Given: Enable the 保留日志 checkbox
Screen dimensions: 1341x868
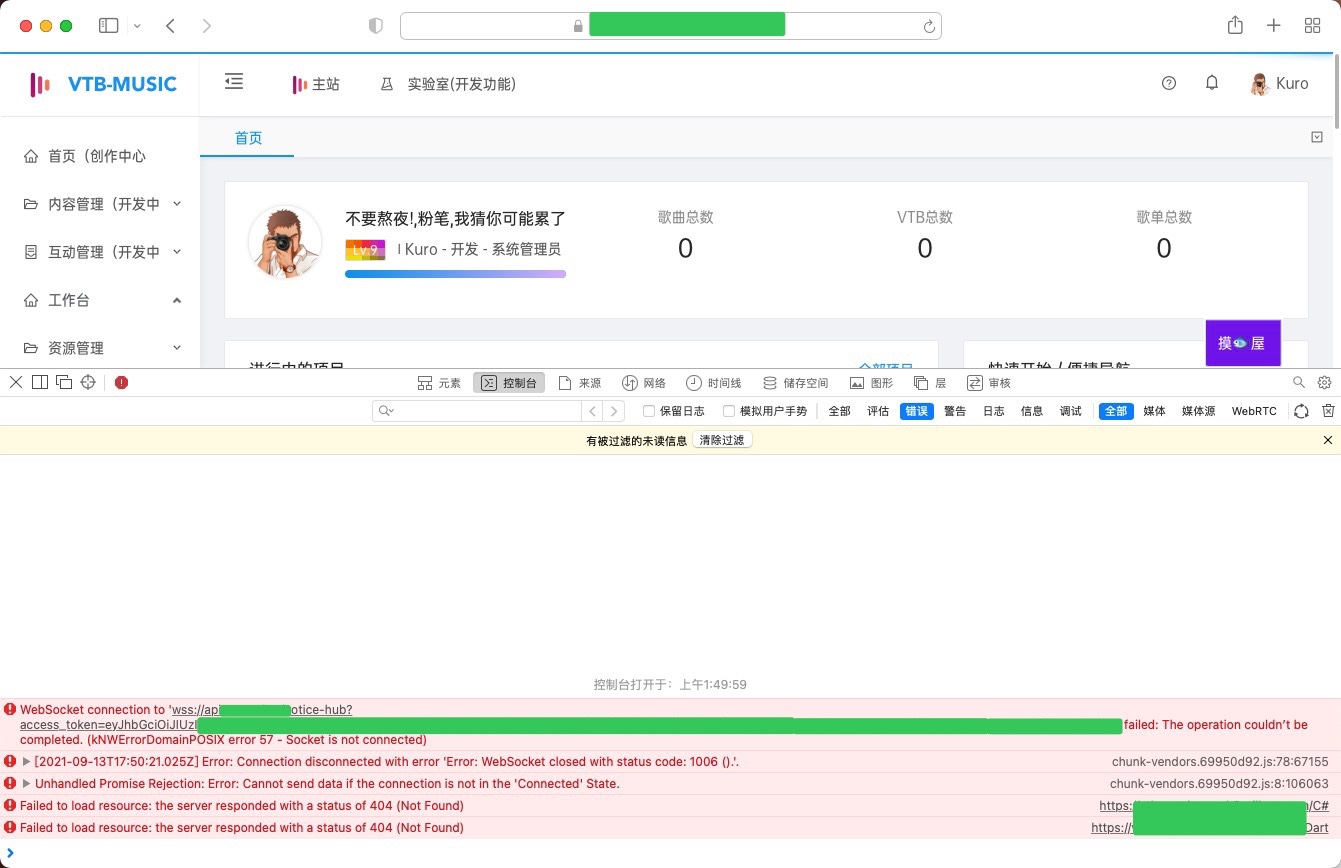Looking at the screenshot, I should [649, 411].
